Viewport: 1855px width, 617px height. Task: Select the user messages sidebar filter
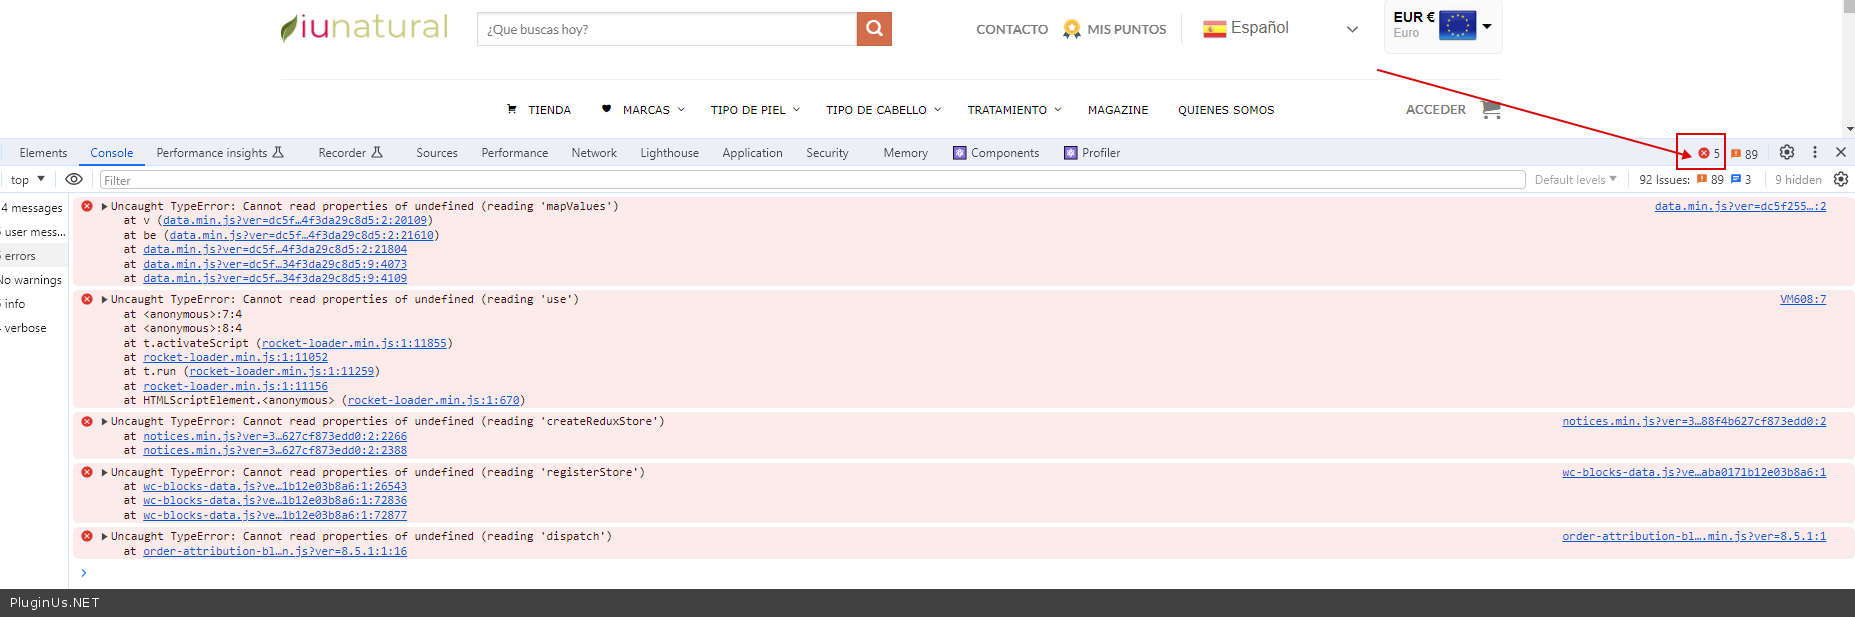(33, 232)
